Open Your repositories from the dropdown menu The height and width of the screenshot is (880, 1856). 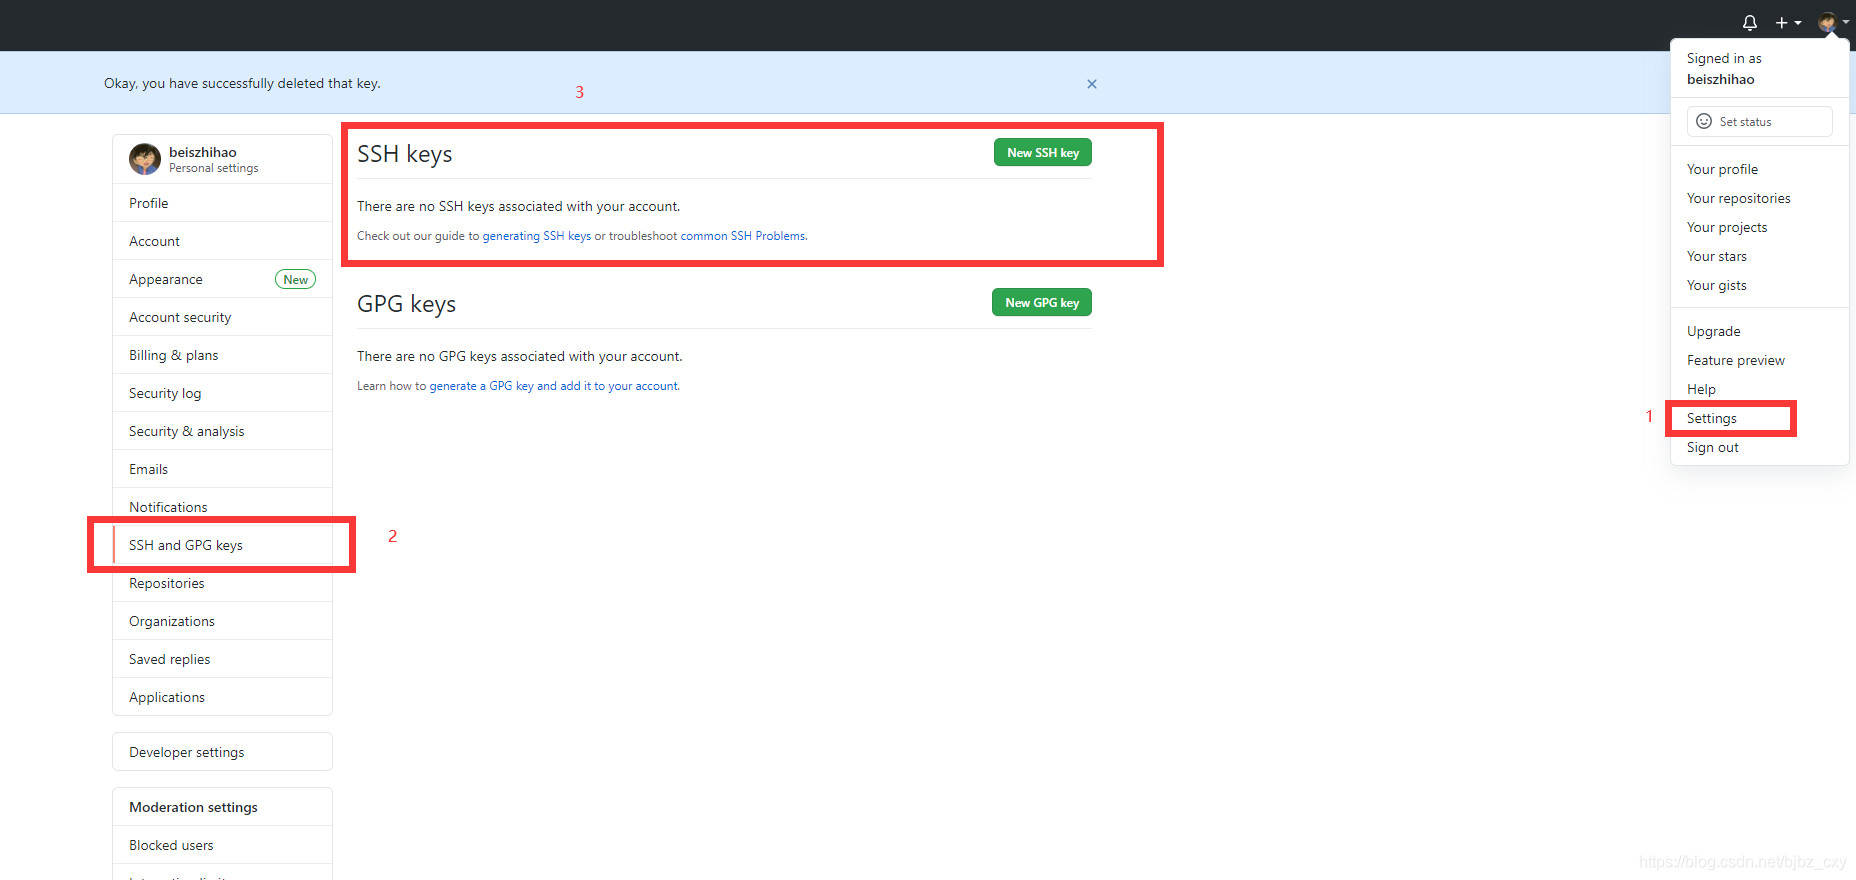(x=1738, y=198)
